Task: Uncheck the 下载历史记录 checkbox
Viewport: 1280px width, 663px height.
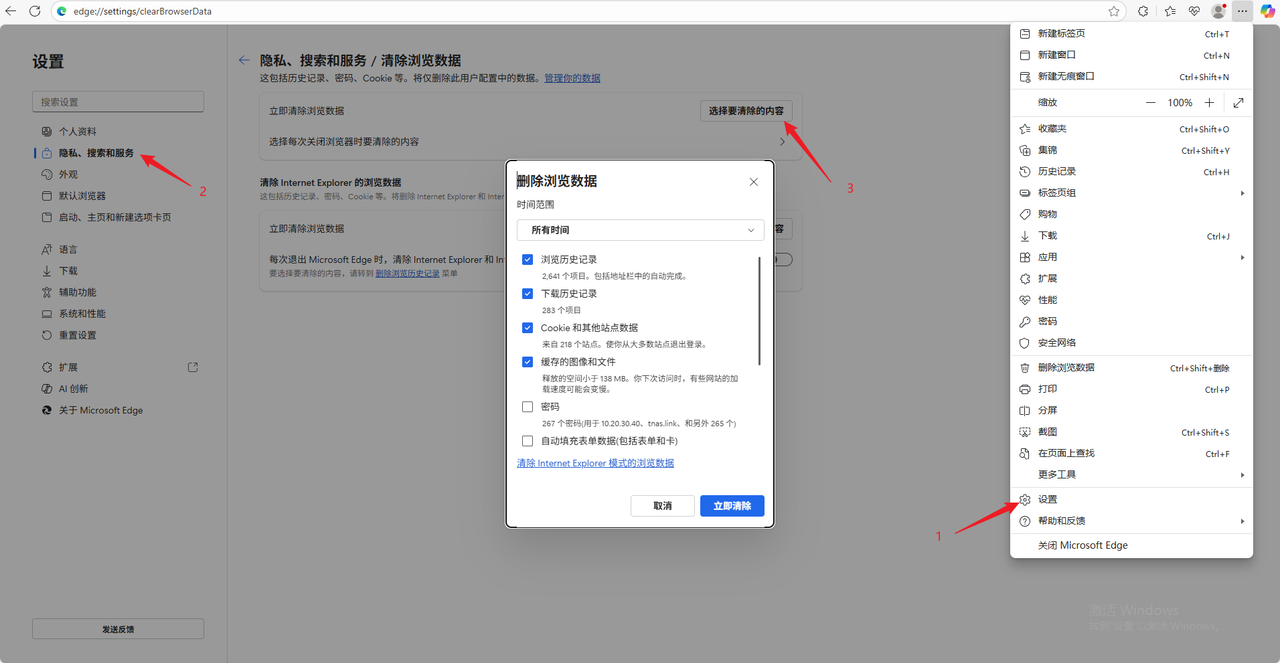Action: pyautogui.click(x=527, y=294)
